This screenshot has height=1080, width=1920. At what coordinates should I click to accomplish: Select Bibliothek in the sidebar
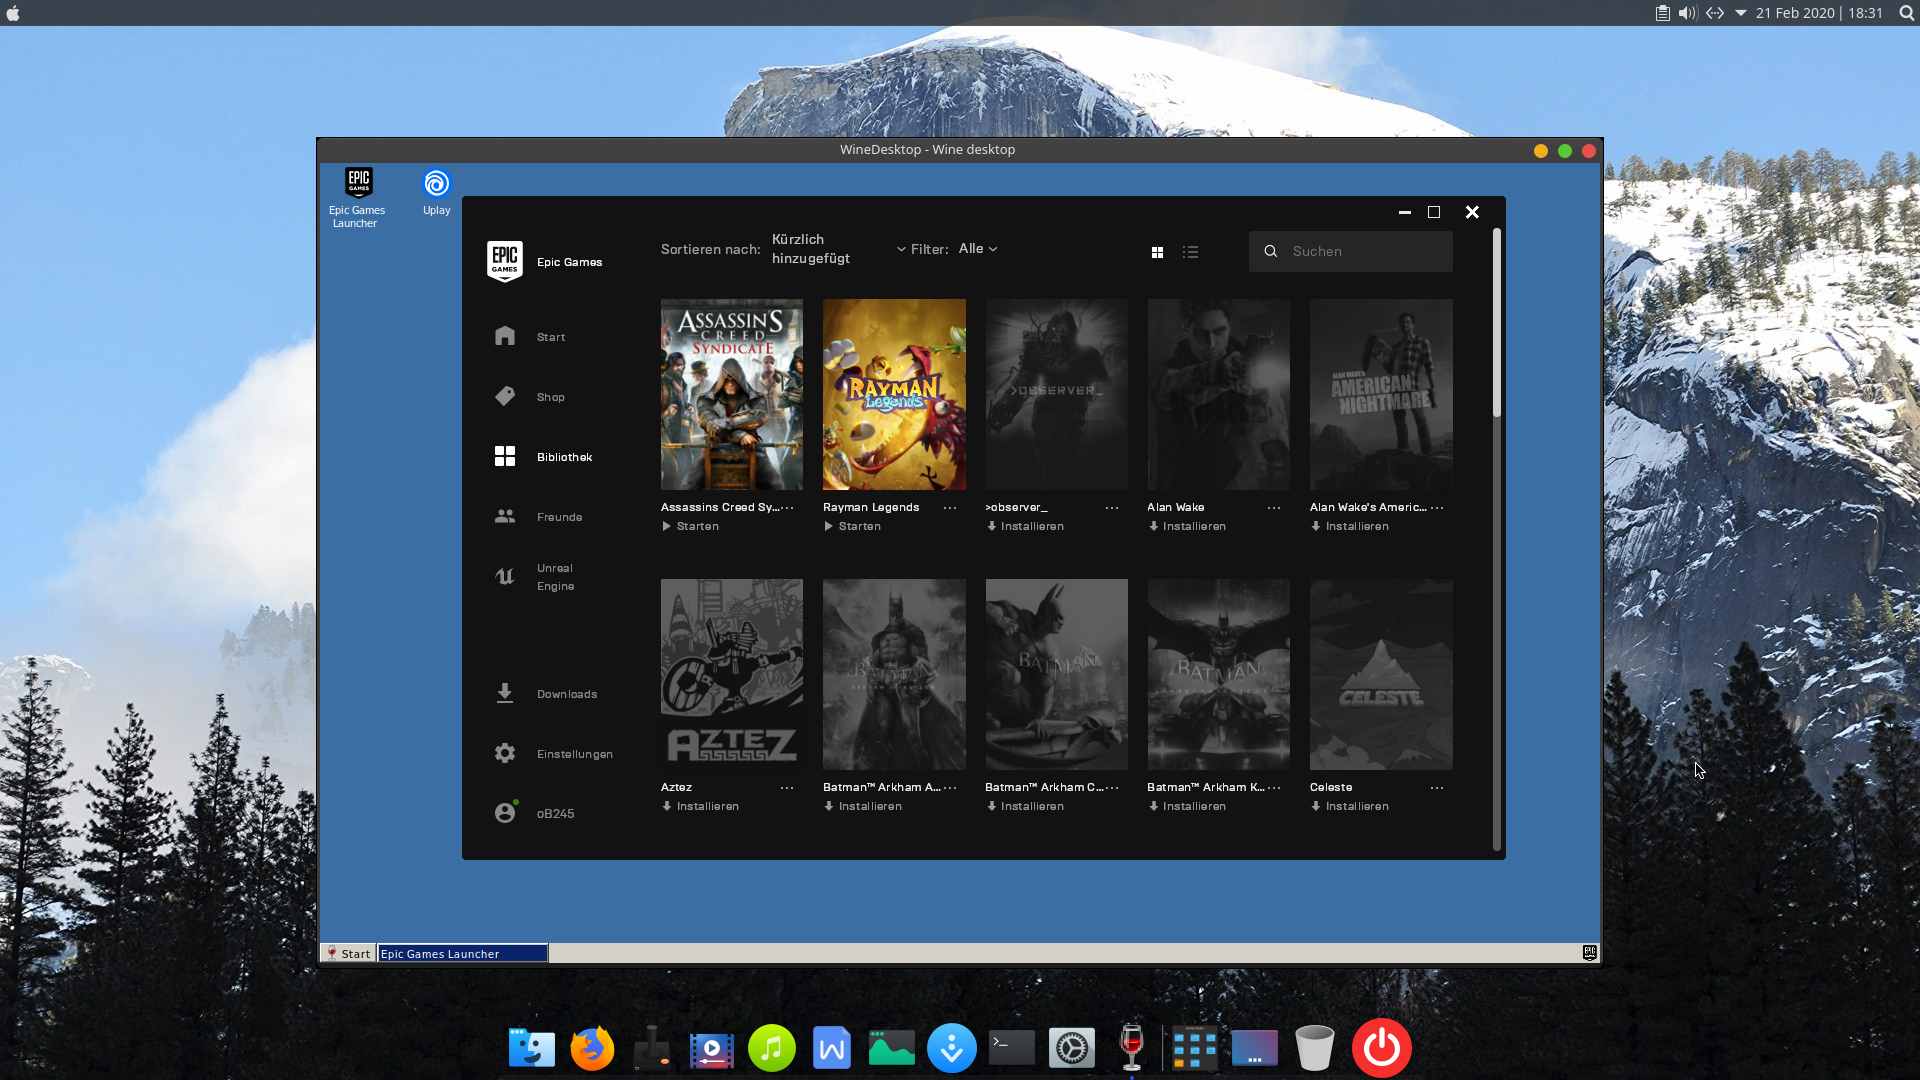pyautogui.click(x=543, y=457)
